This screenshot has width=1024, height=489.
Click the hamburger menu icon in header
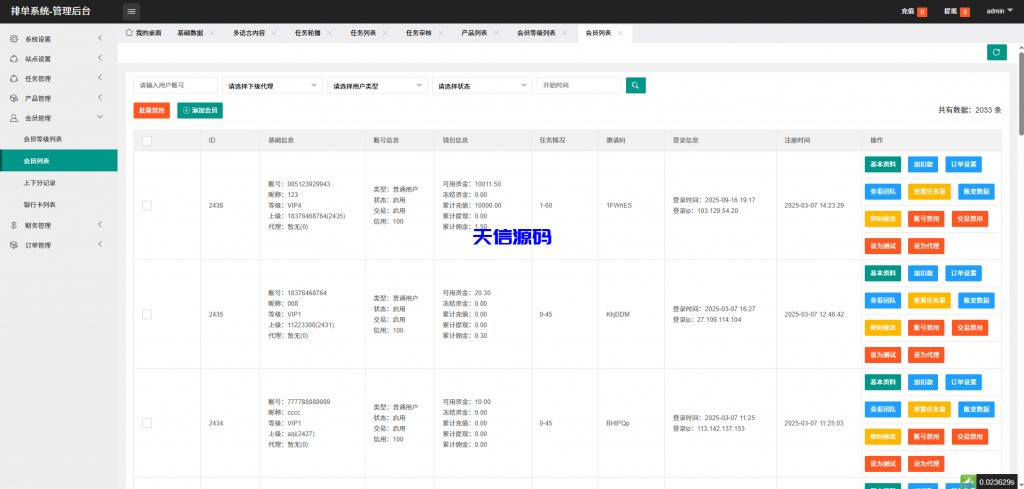pos(132,11)
